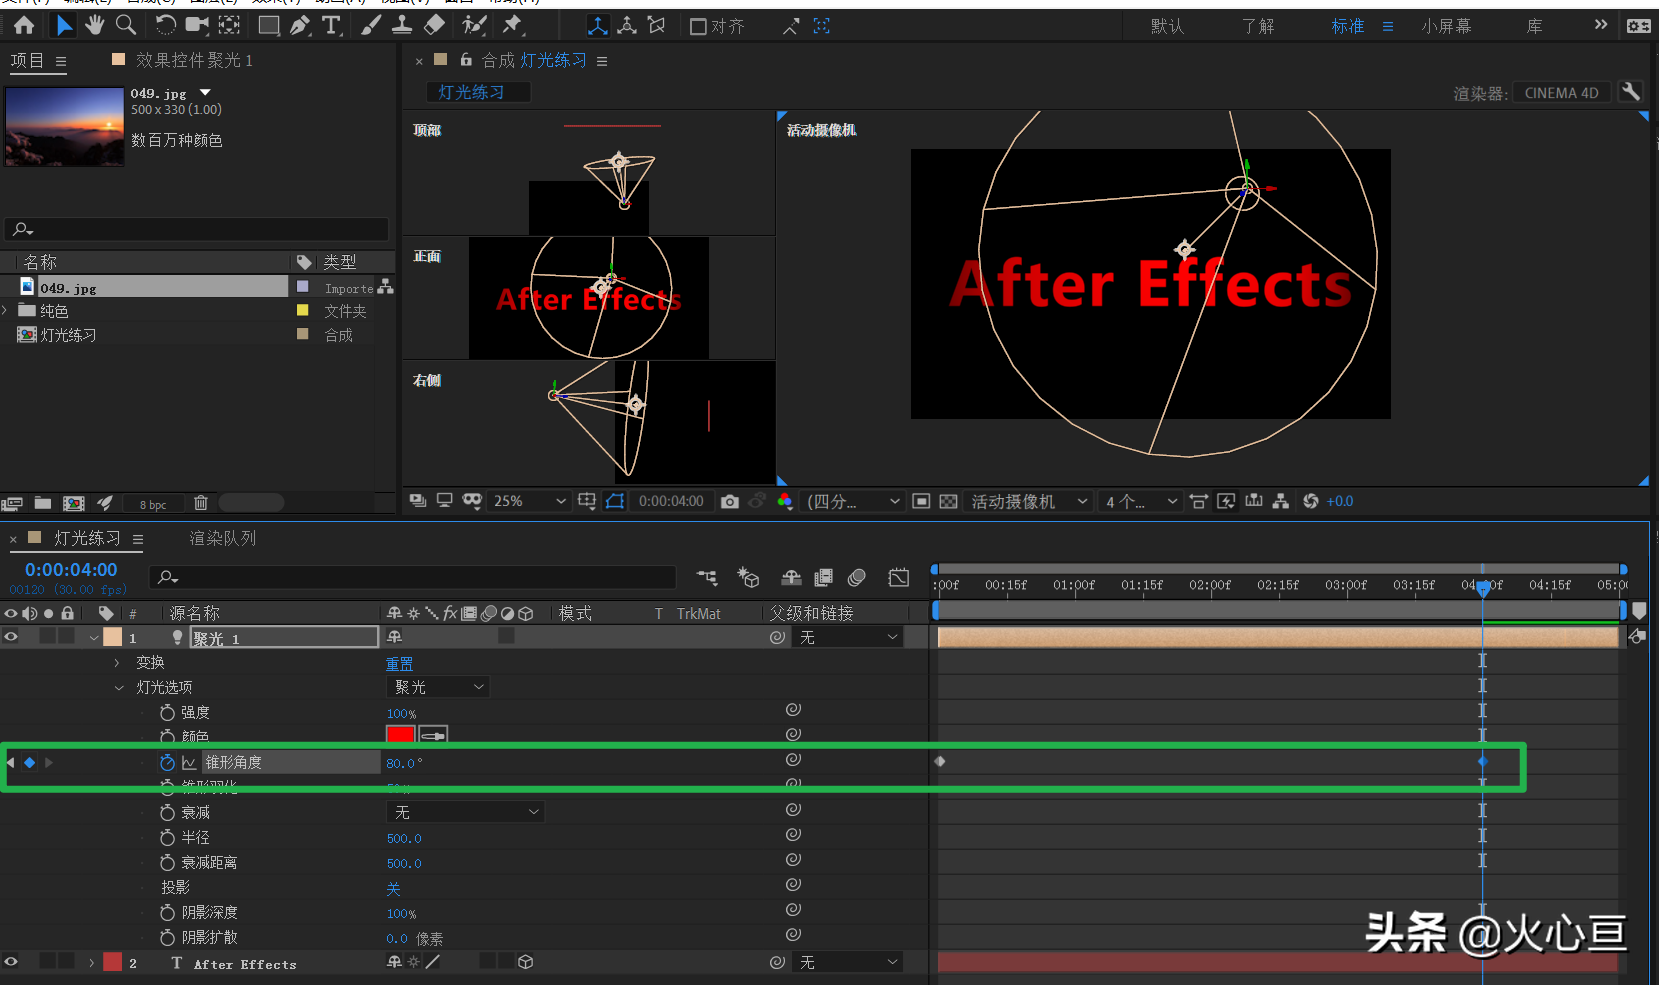The width and height of the screenshot is (1659, 985).
Task: Click the 聚光 1 layer label color
Action: 113,637
